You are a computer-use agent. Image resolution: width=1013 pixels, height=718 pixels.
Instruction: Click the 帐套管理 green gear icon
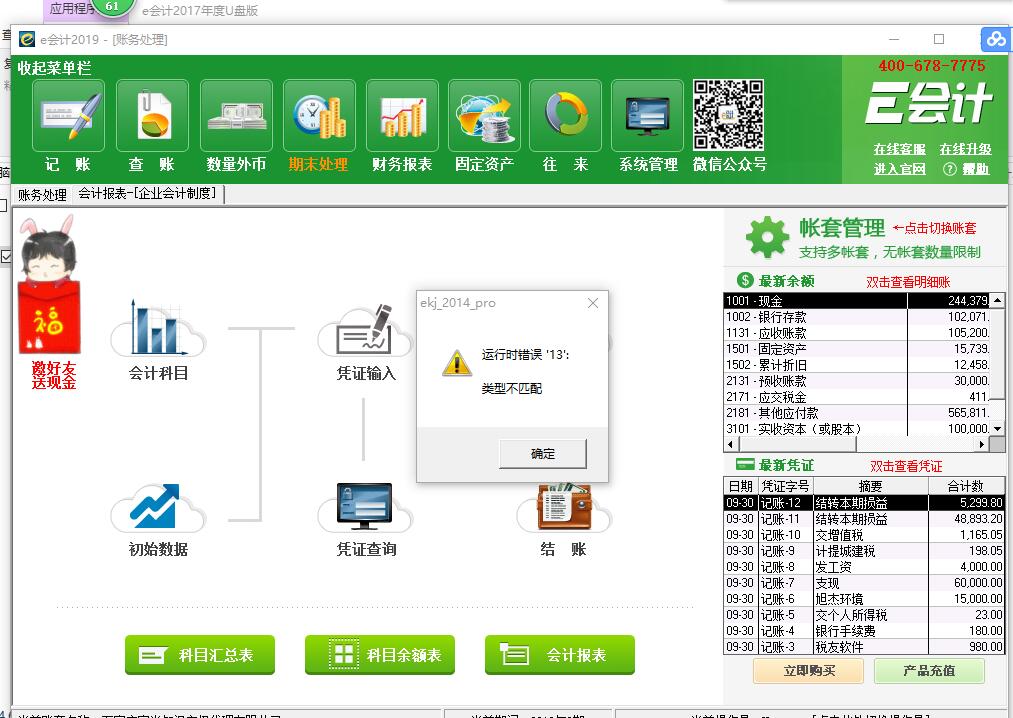pos(767,237)
